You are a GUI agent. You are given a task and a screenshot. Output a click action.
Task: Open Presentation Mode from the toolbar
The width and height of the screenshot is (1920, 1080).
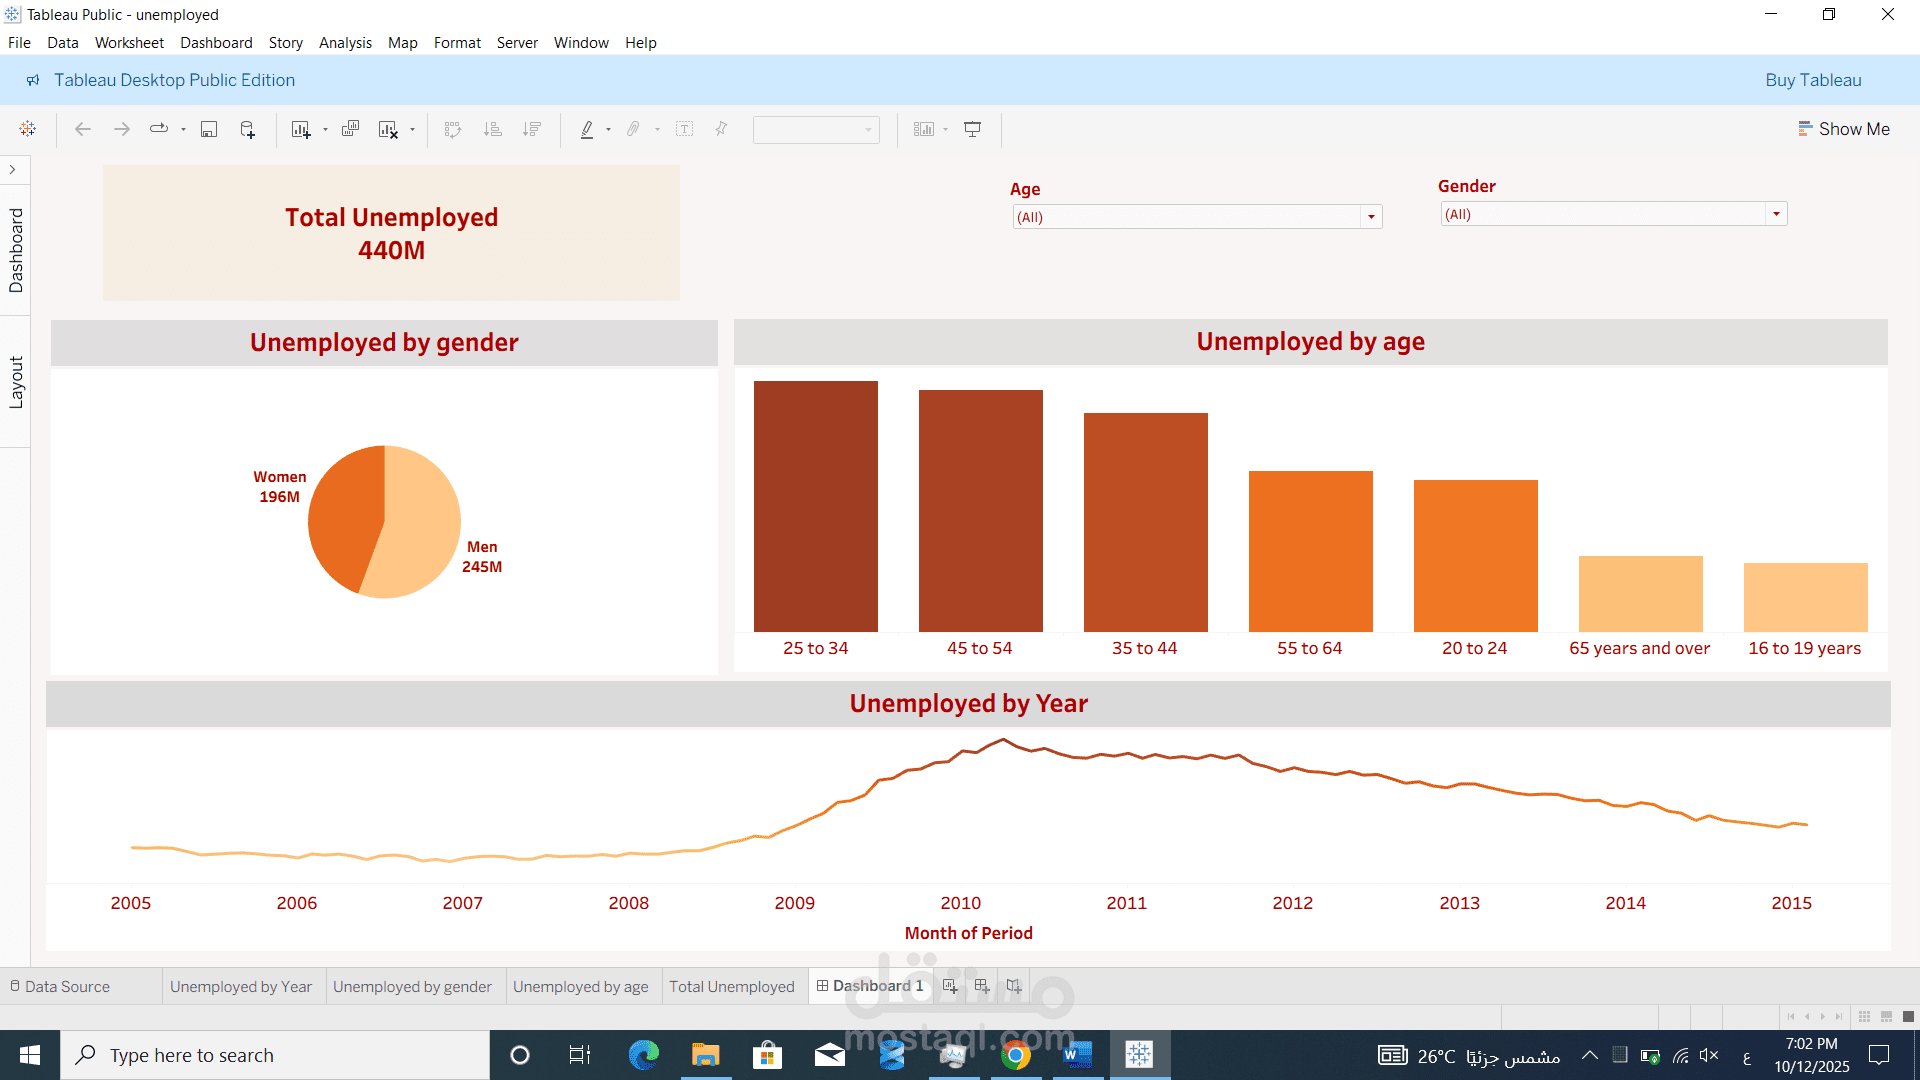pos(972,129)
